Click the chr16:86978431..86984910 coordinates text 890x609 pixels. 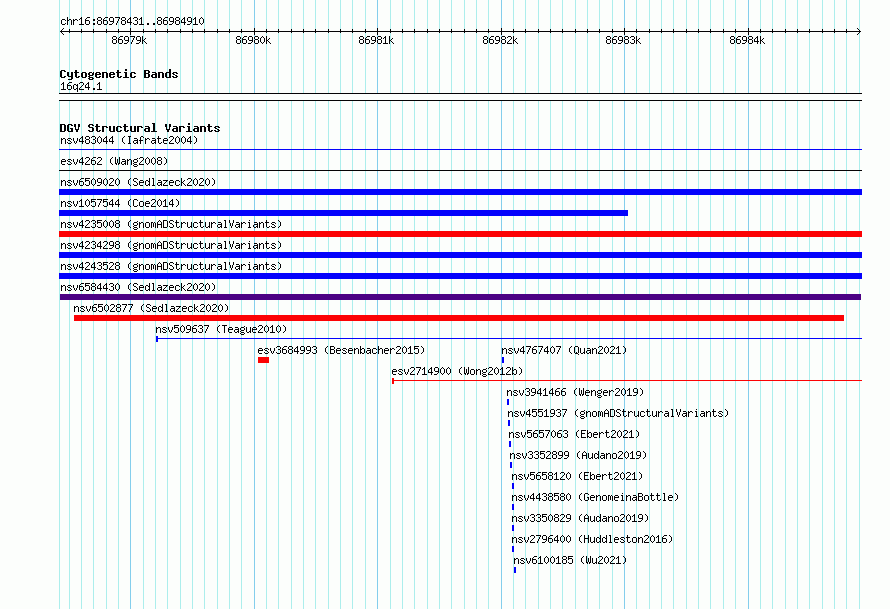[132, 22]
